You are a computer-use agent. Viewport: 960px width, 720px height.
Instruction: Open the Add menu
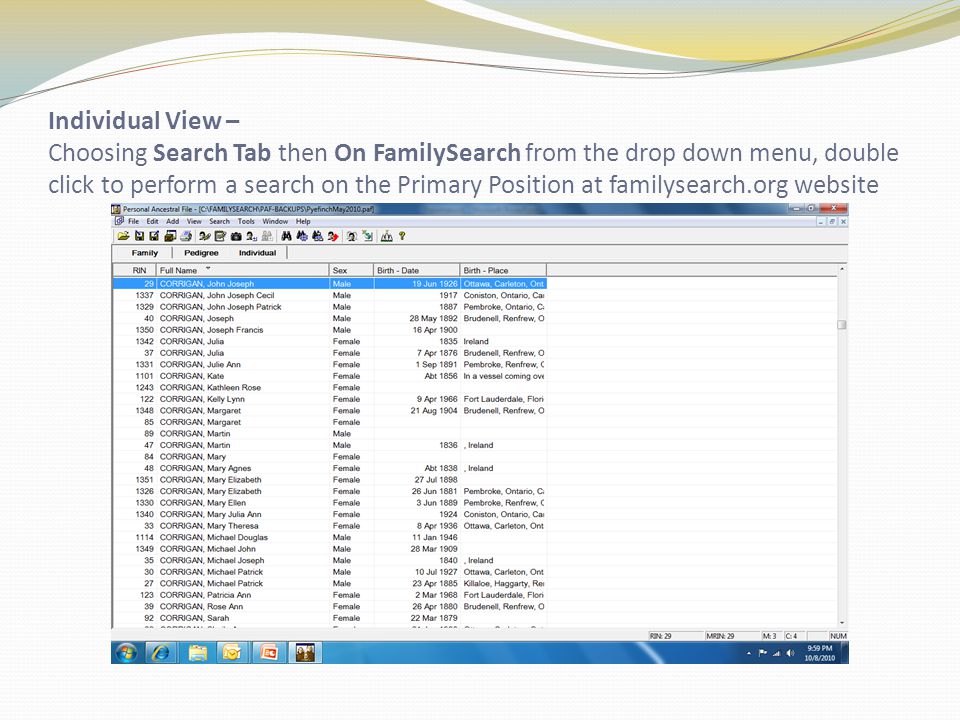coord(173,222)
